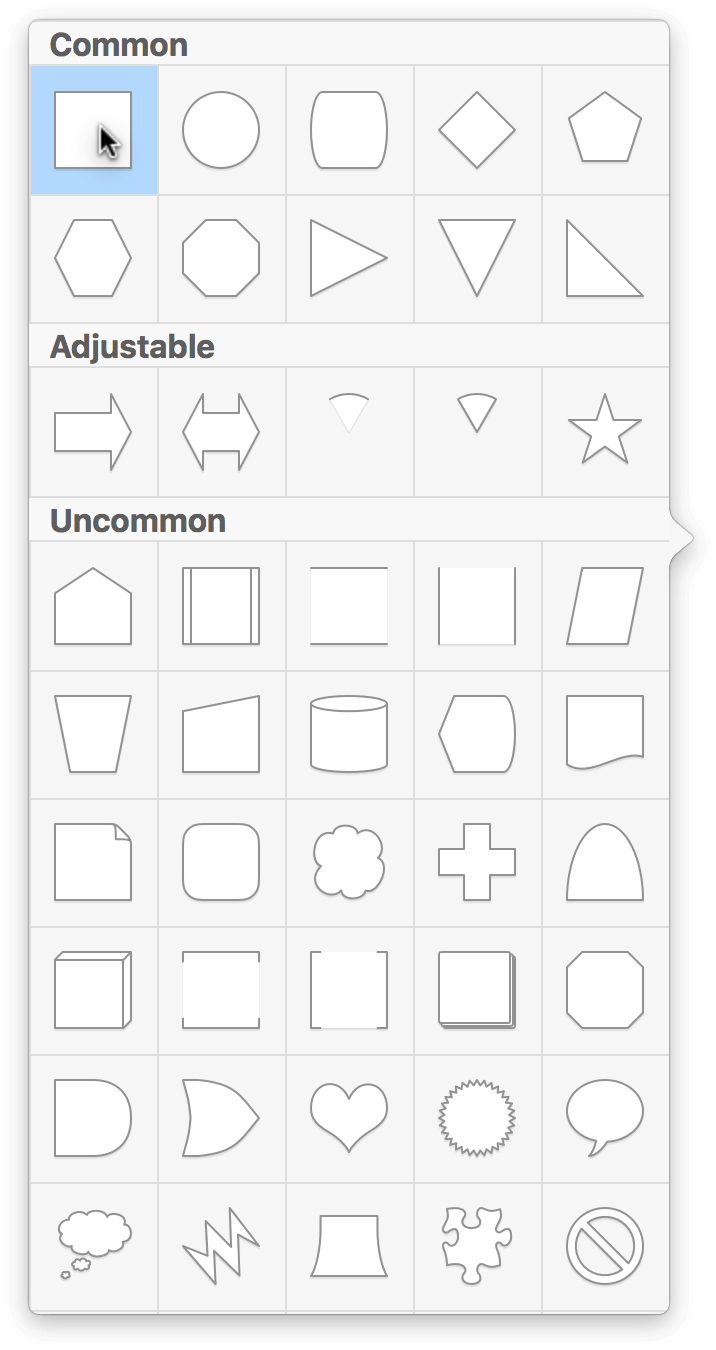
Task: Select the hexagon shape
Action: pyautogui.click(x=93, y=257)
